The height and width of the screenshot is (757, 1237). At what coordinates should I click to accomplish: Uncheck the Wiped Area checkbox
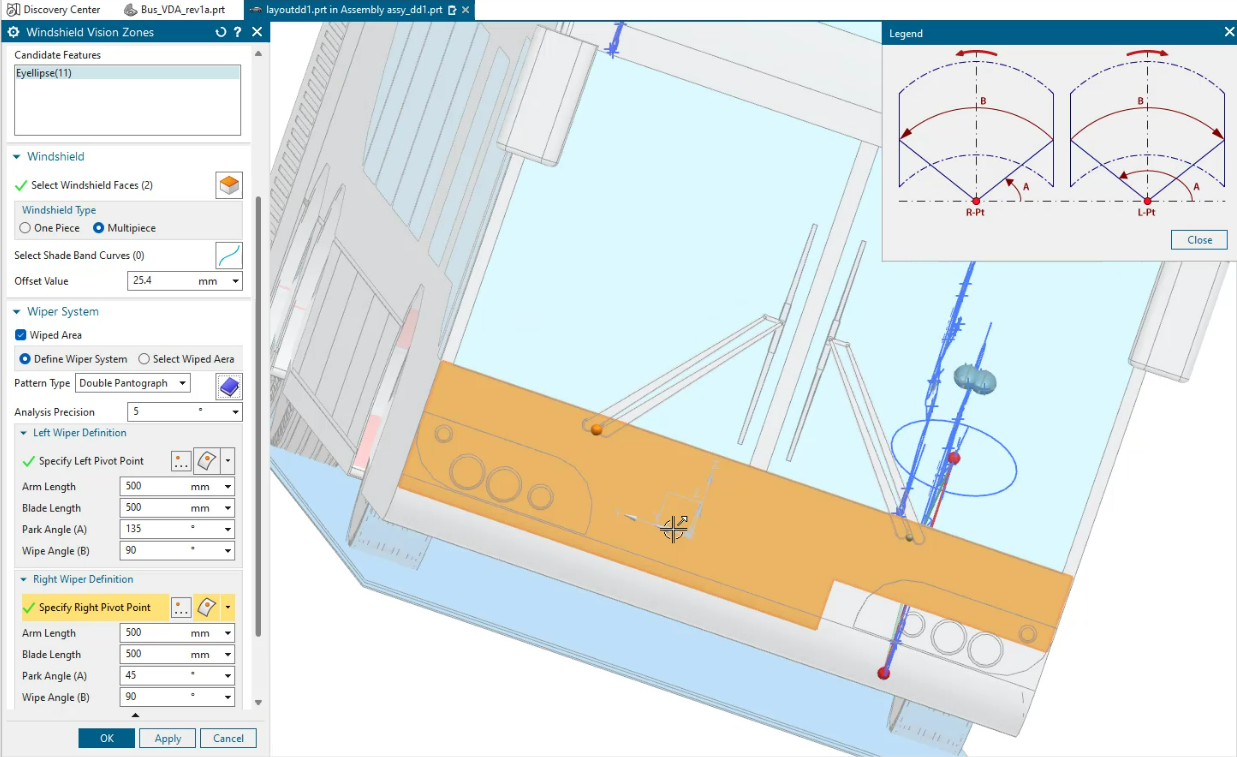22,335
